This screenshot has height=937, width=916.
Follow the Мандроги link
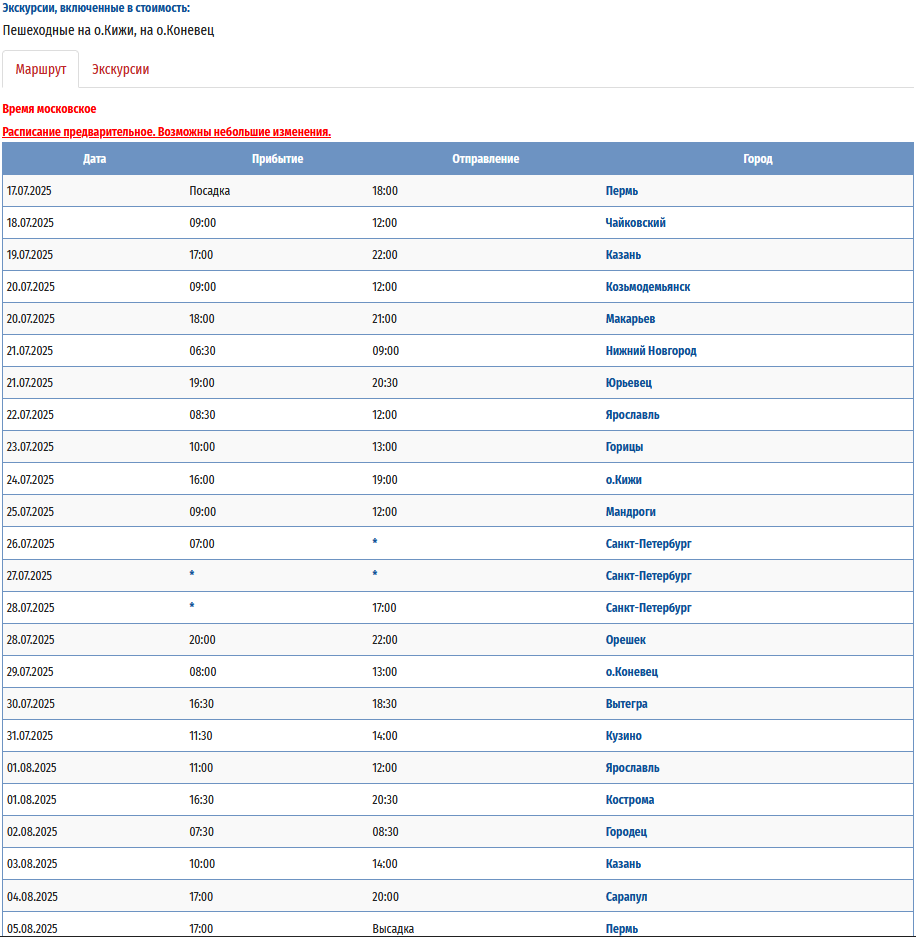pos(630,512)
